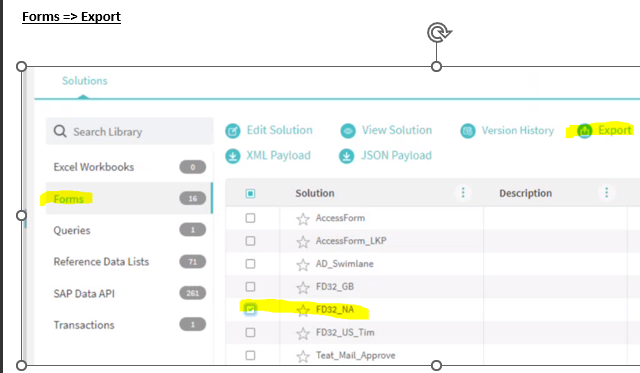The height and width of the screenshot is (373, 640).
Task: Click the JSON Payload button label
Action: point(396,155)
